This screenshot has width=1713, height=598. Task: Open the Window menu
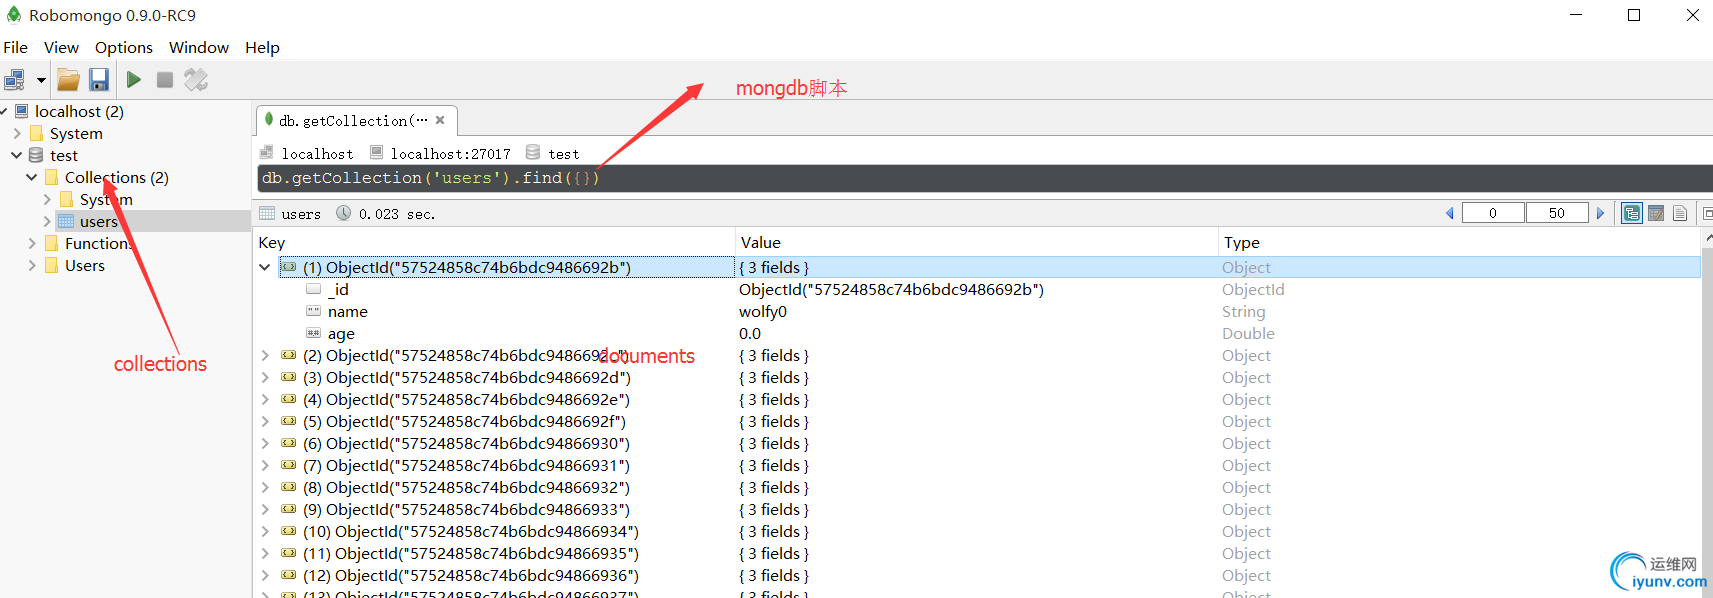click(199, 47)
